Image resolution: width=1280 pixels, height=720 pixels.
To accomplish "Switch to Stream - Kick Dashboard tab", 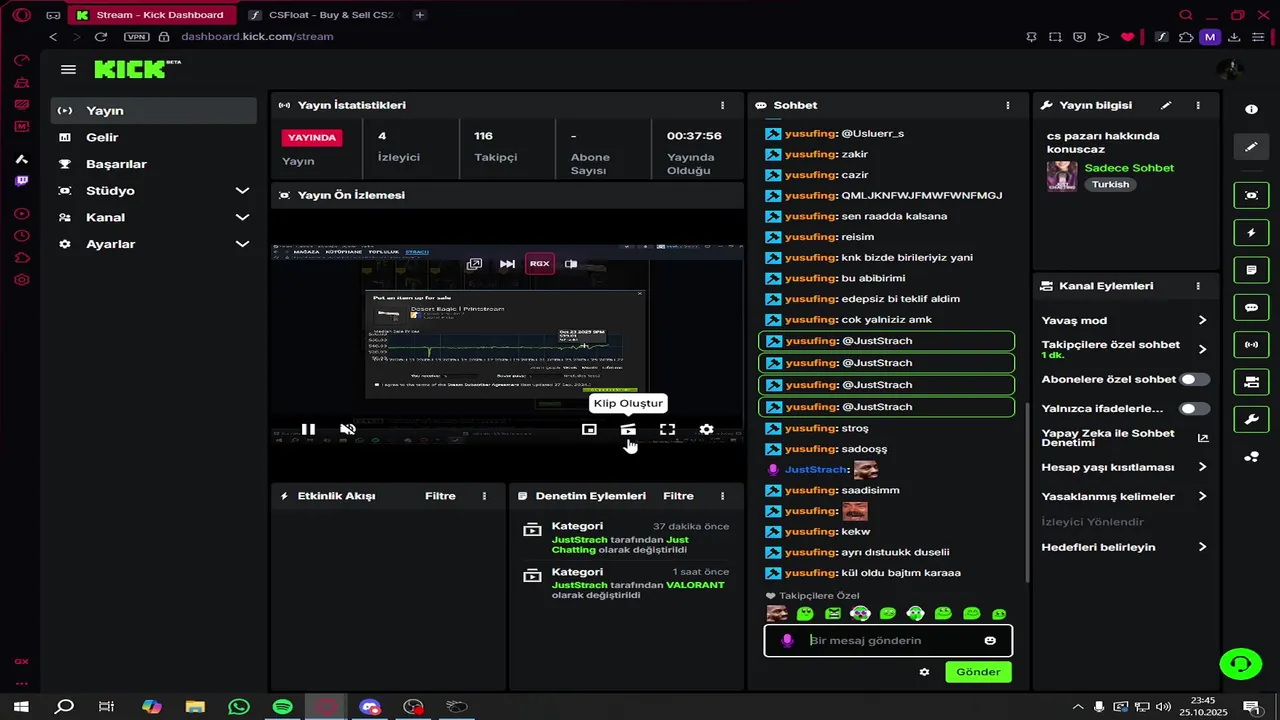I will click(x=153, y=15).
